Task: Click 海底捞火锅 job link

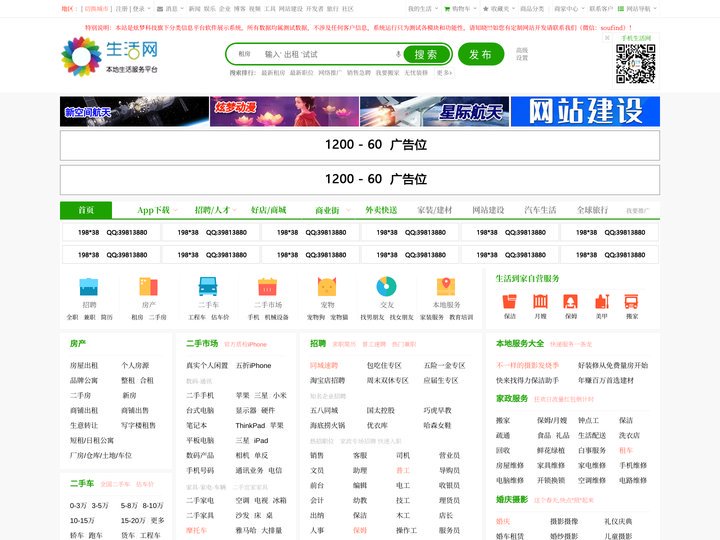Action: [x=327, y=425]
